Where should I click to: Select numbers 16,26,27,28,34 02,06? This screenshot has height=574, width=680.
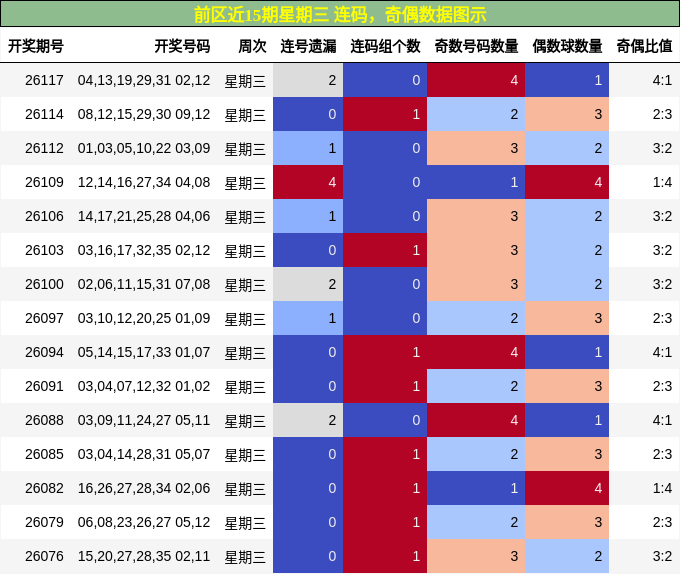click(144, 488)
